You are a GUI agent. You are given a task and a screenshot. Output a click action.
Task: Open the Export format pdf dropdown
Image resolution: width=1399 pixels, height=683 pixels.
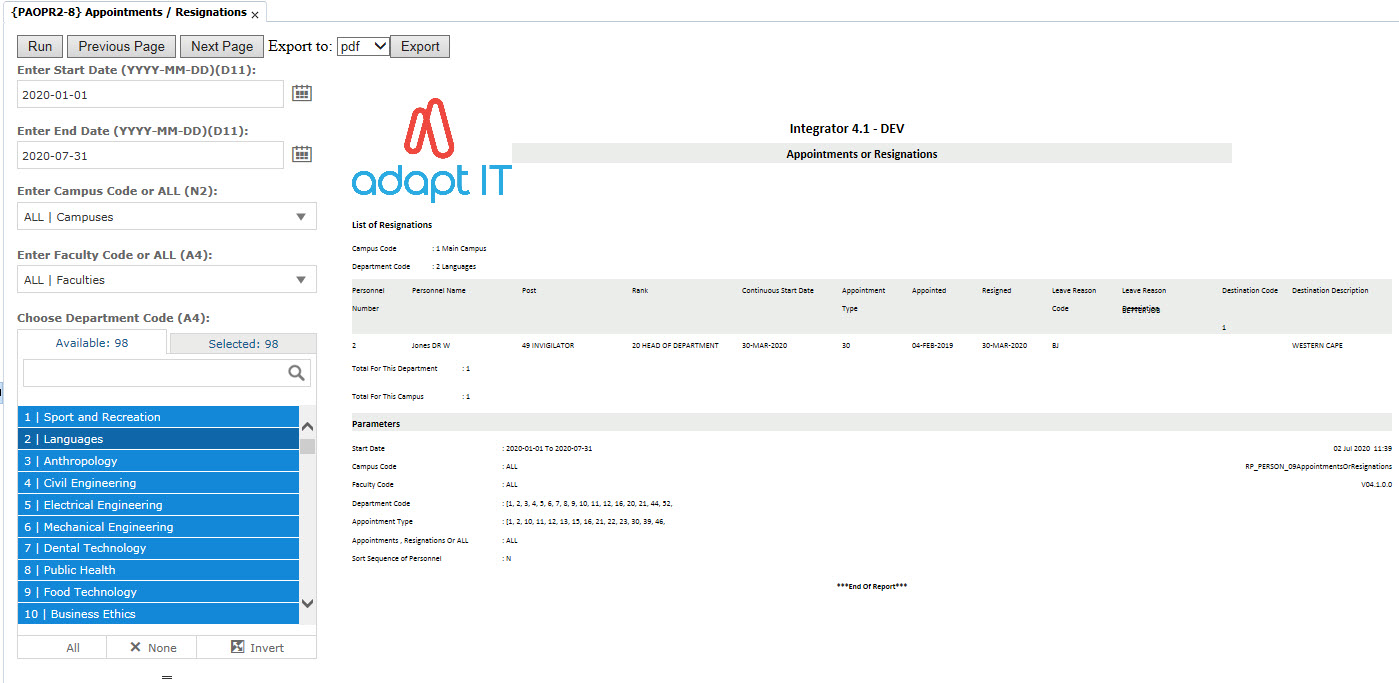(x=363, y=46)
